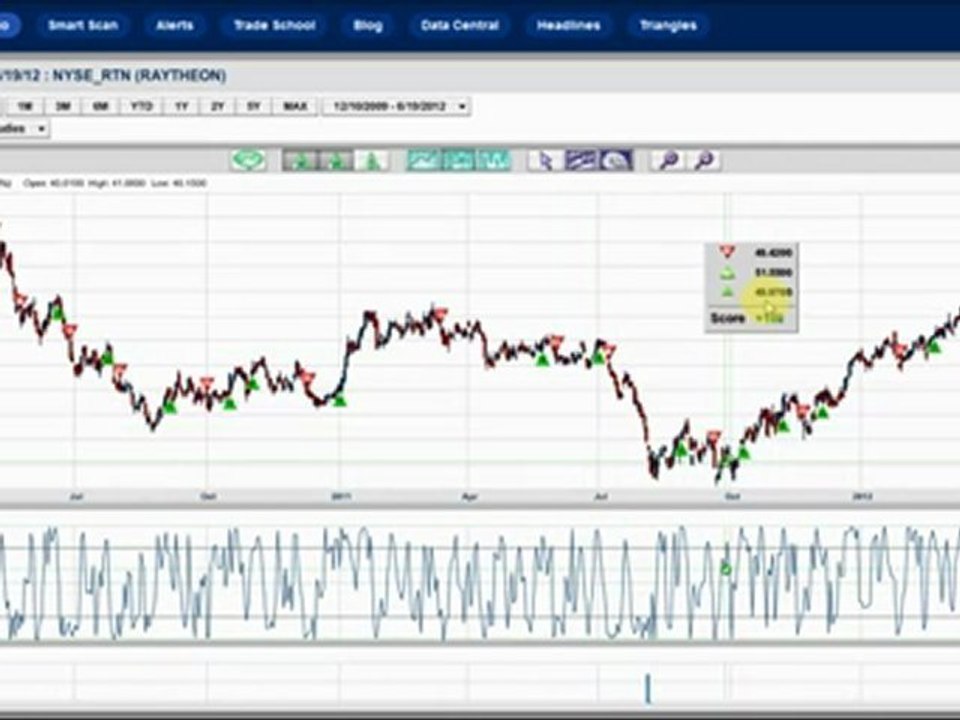Go to the Trade School tab
960x720 pixels.
274,25
